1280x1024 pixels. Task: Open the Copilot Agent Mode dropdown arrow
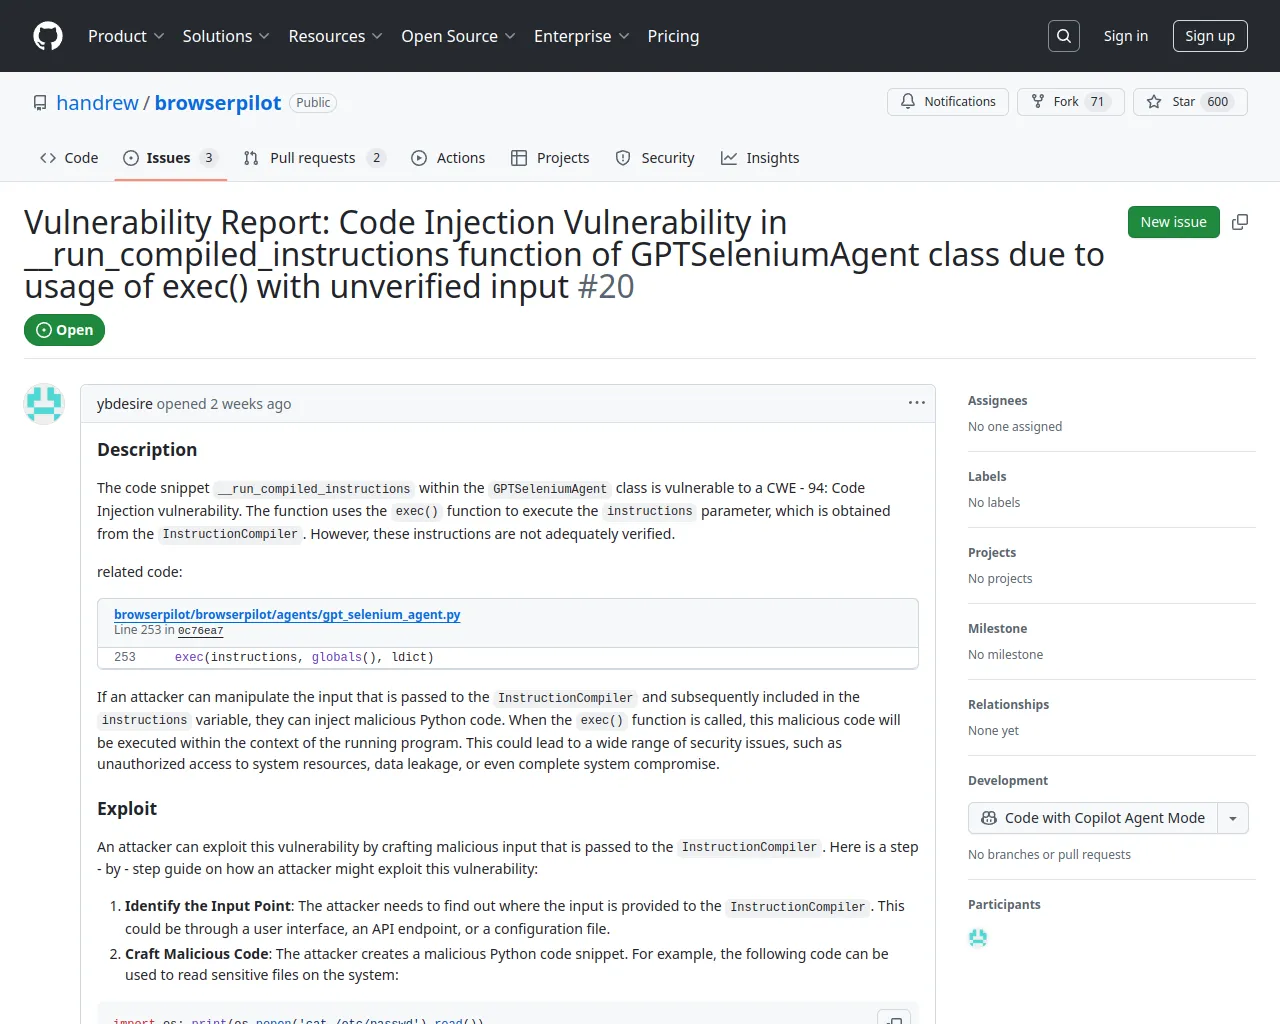coord(1233,818)
